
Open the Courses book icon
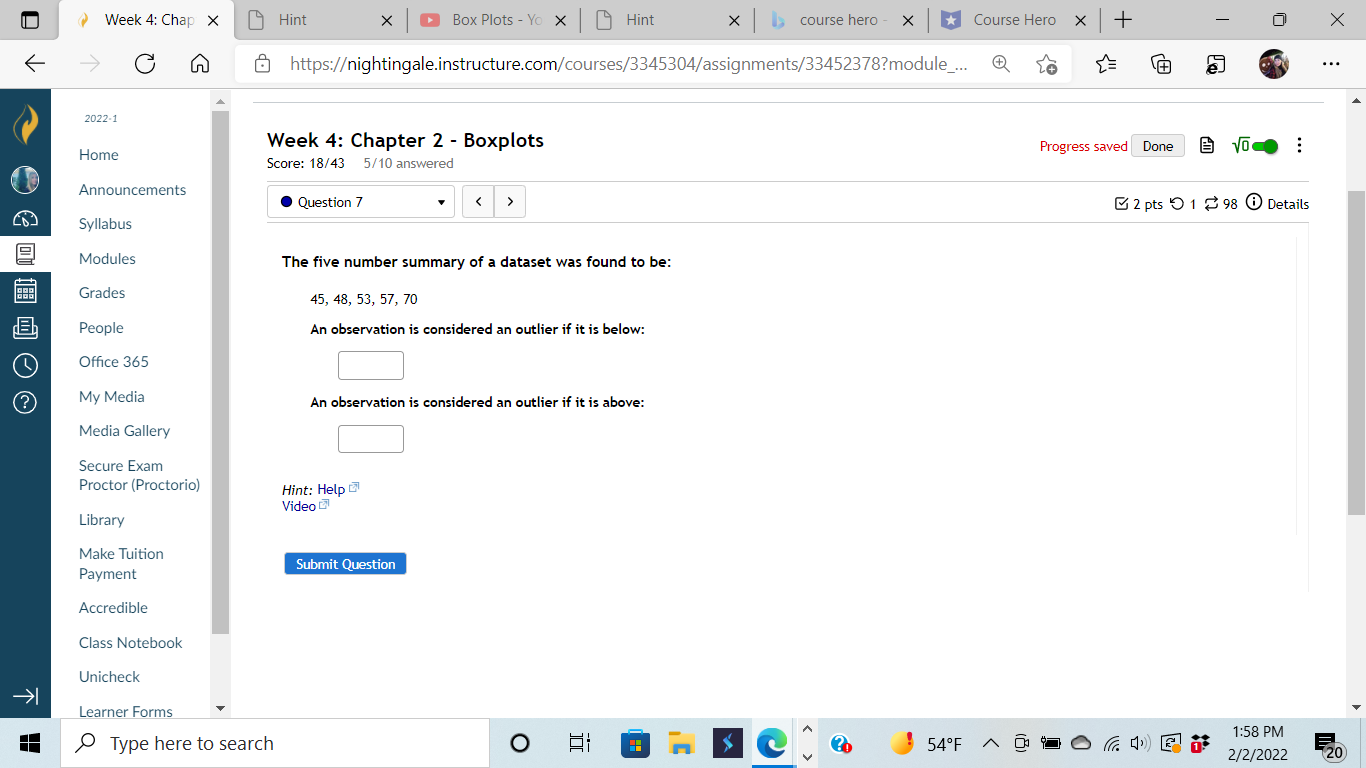[x=25, y=254]
